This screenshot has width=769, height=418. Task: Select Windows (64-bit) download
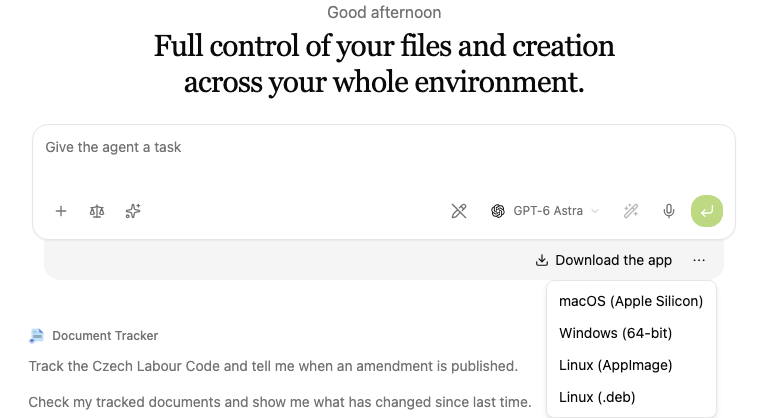click(x=631, y=333)
